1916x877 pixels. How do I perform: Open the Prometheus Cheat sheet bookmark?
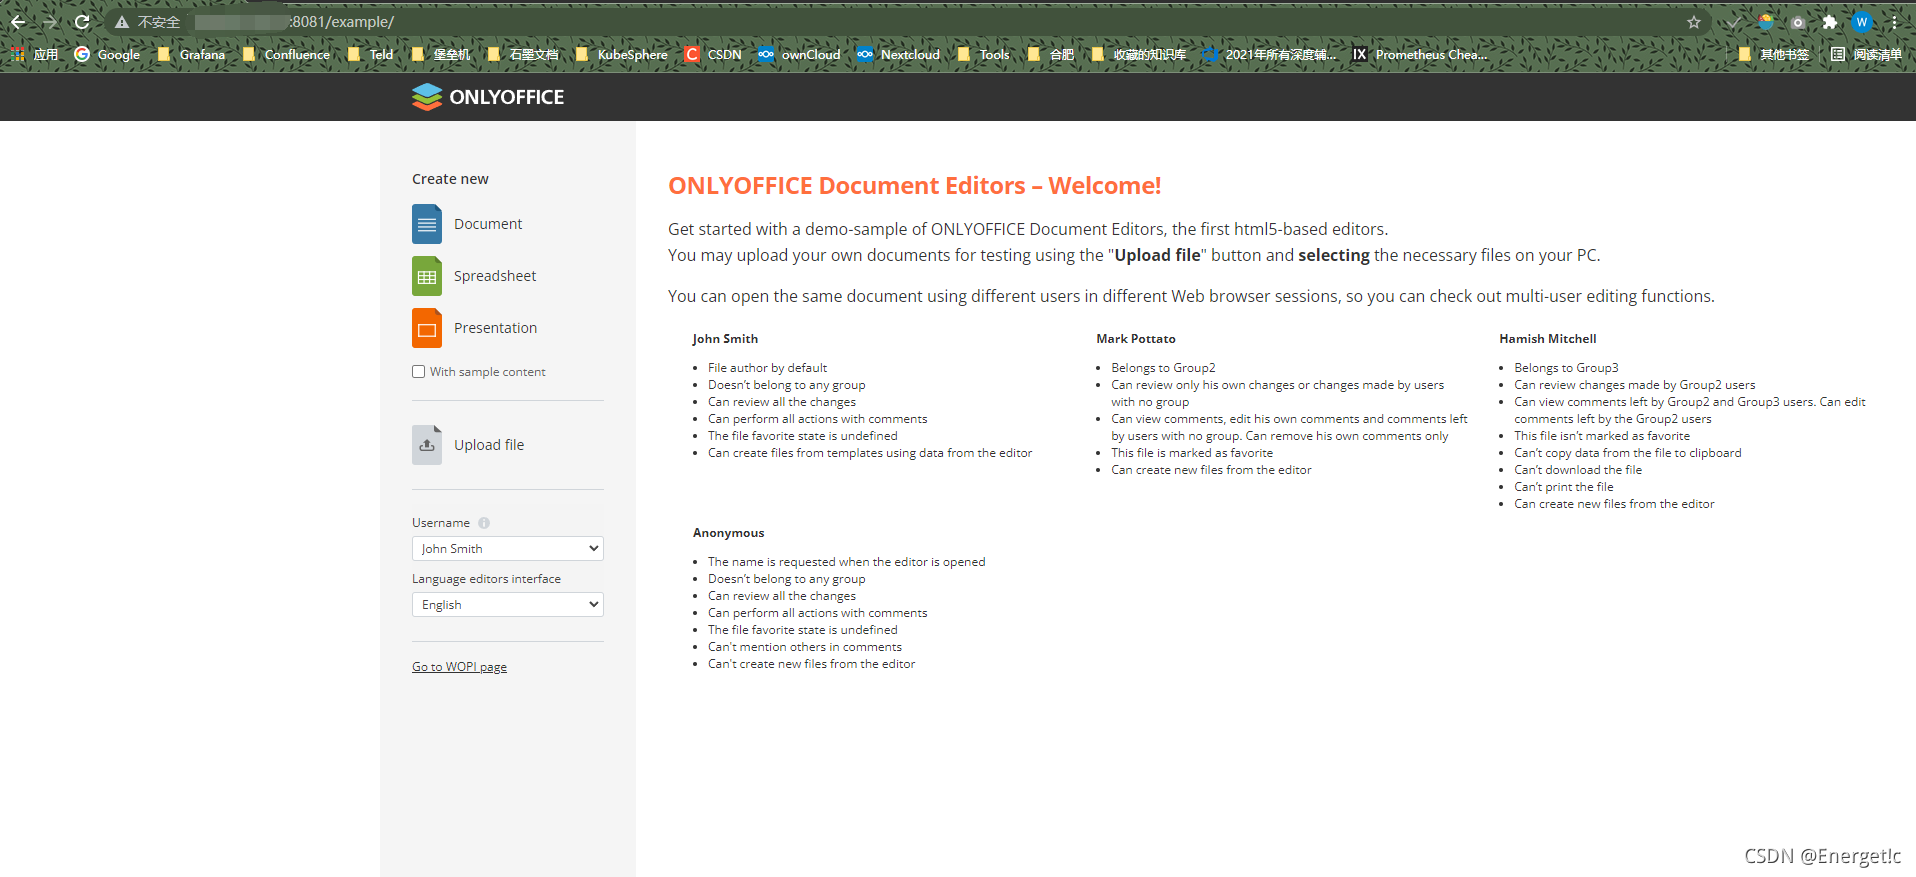[x=1420, y=55]
